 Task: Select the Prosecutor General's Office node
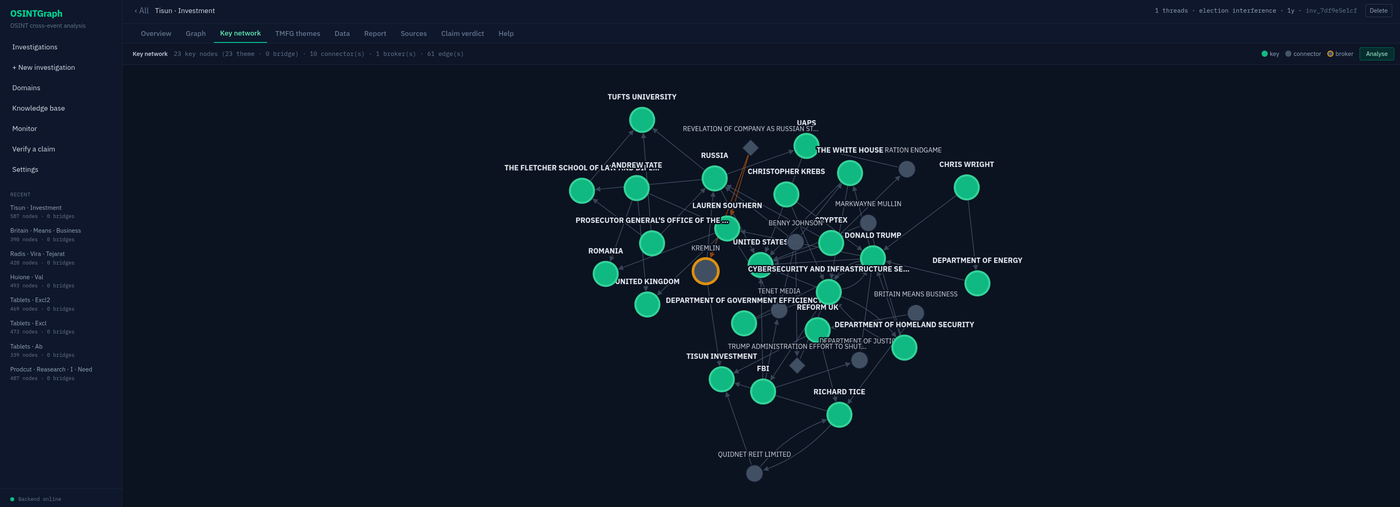point(651,243)
